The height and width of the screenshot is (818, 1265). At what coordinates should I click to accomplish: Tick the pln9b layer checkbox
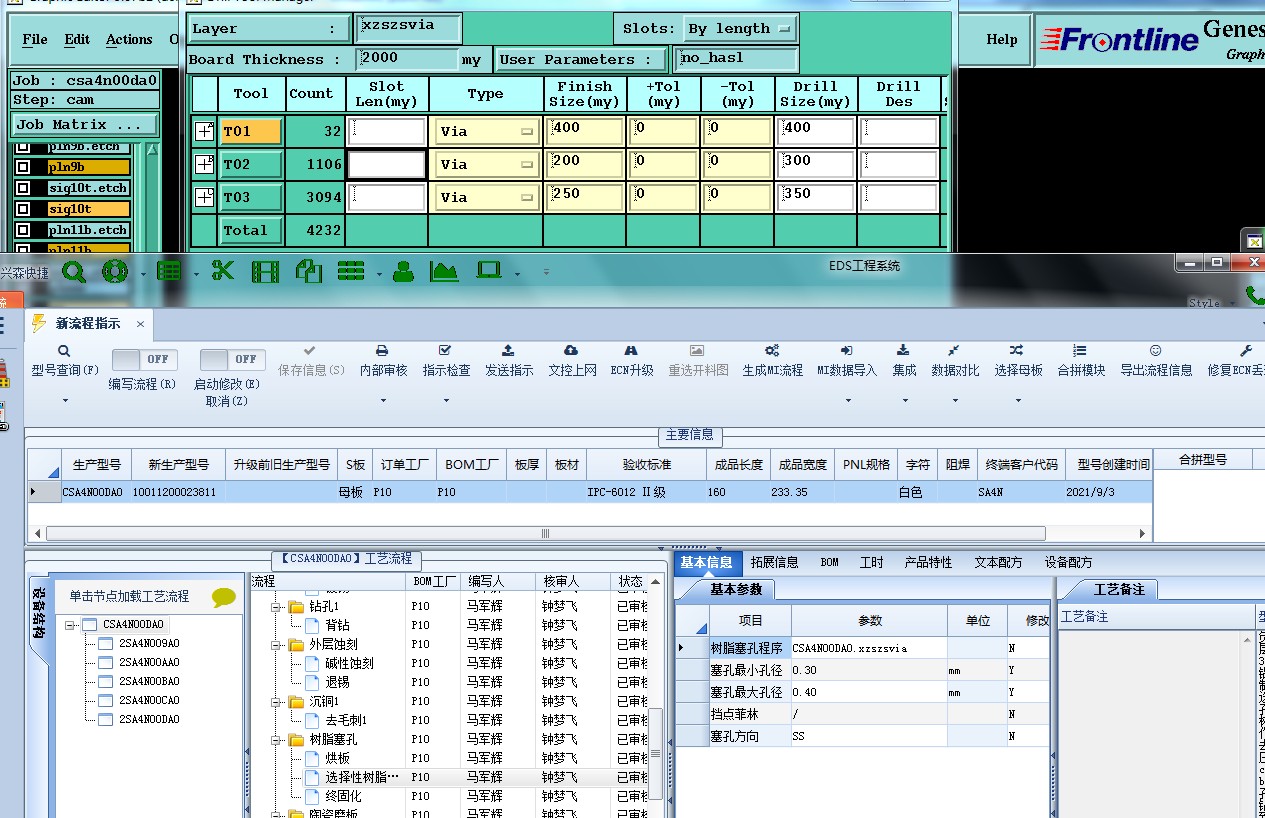pos(23,167)
